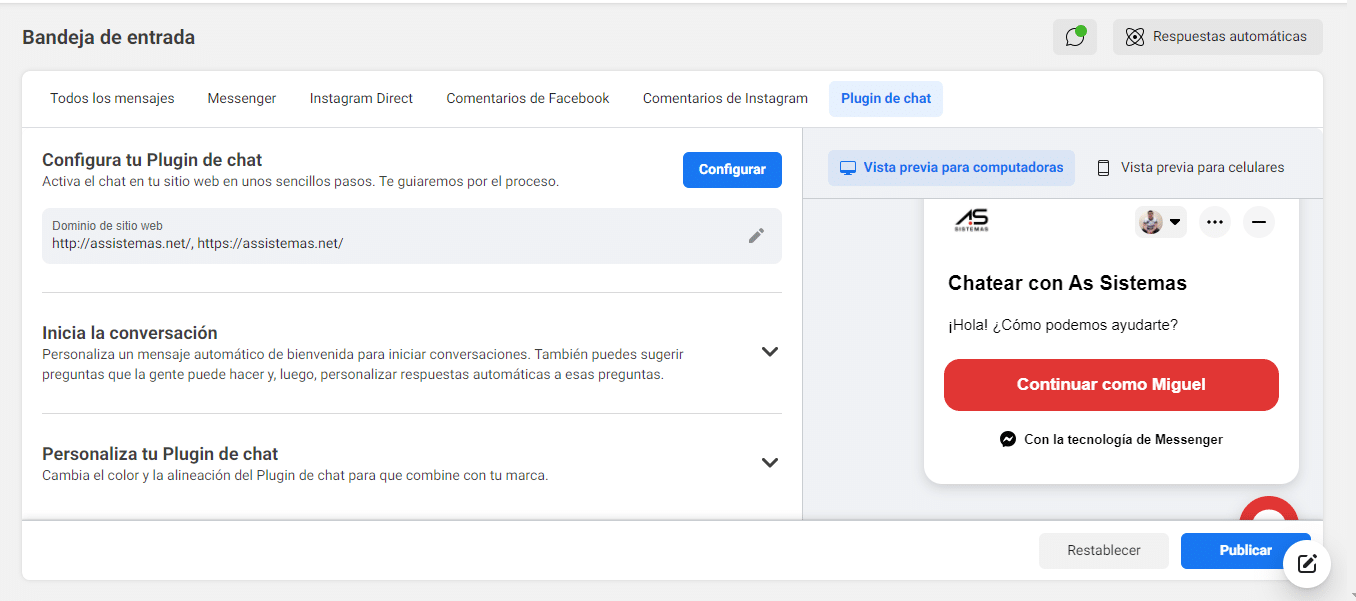Open the Todos los mensajes tab
Image resolution: width=1356 pixels, height=601 pixels.
click(x=112, y=99)
